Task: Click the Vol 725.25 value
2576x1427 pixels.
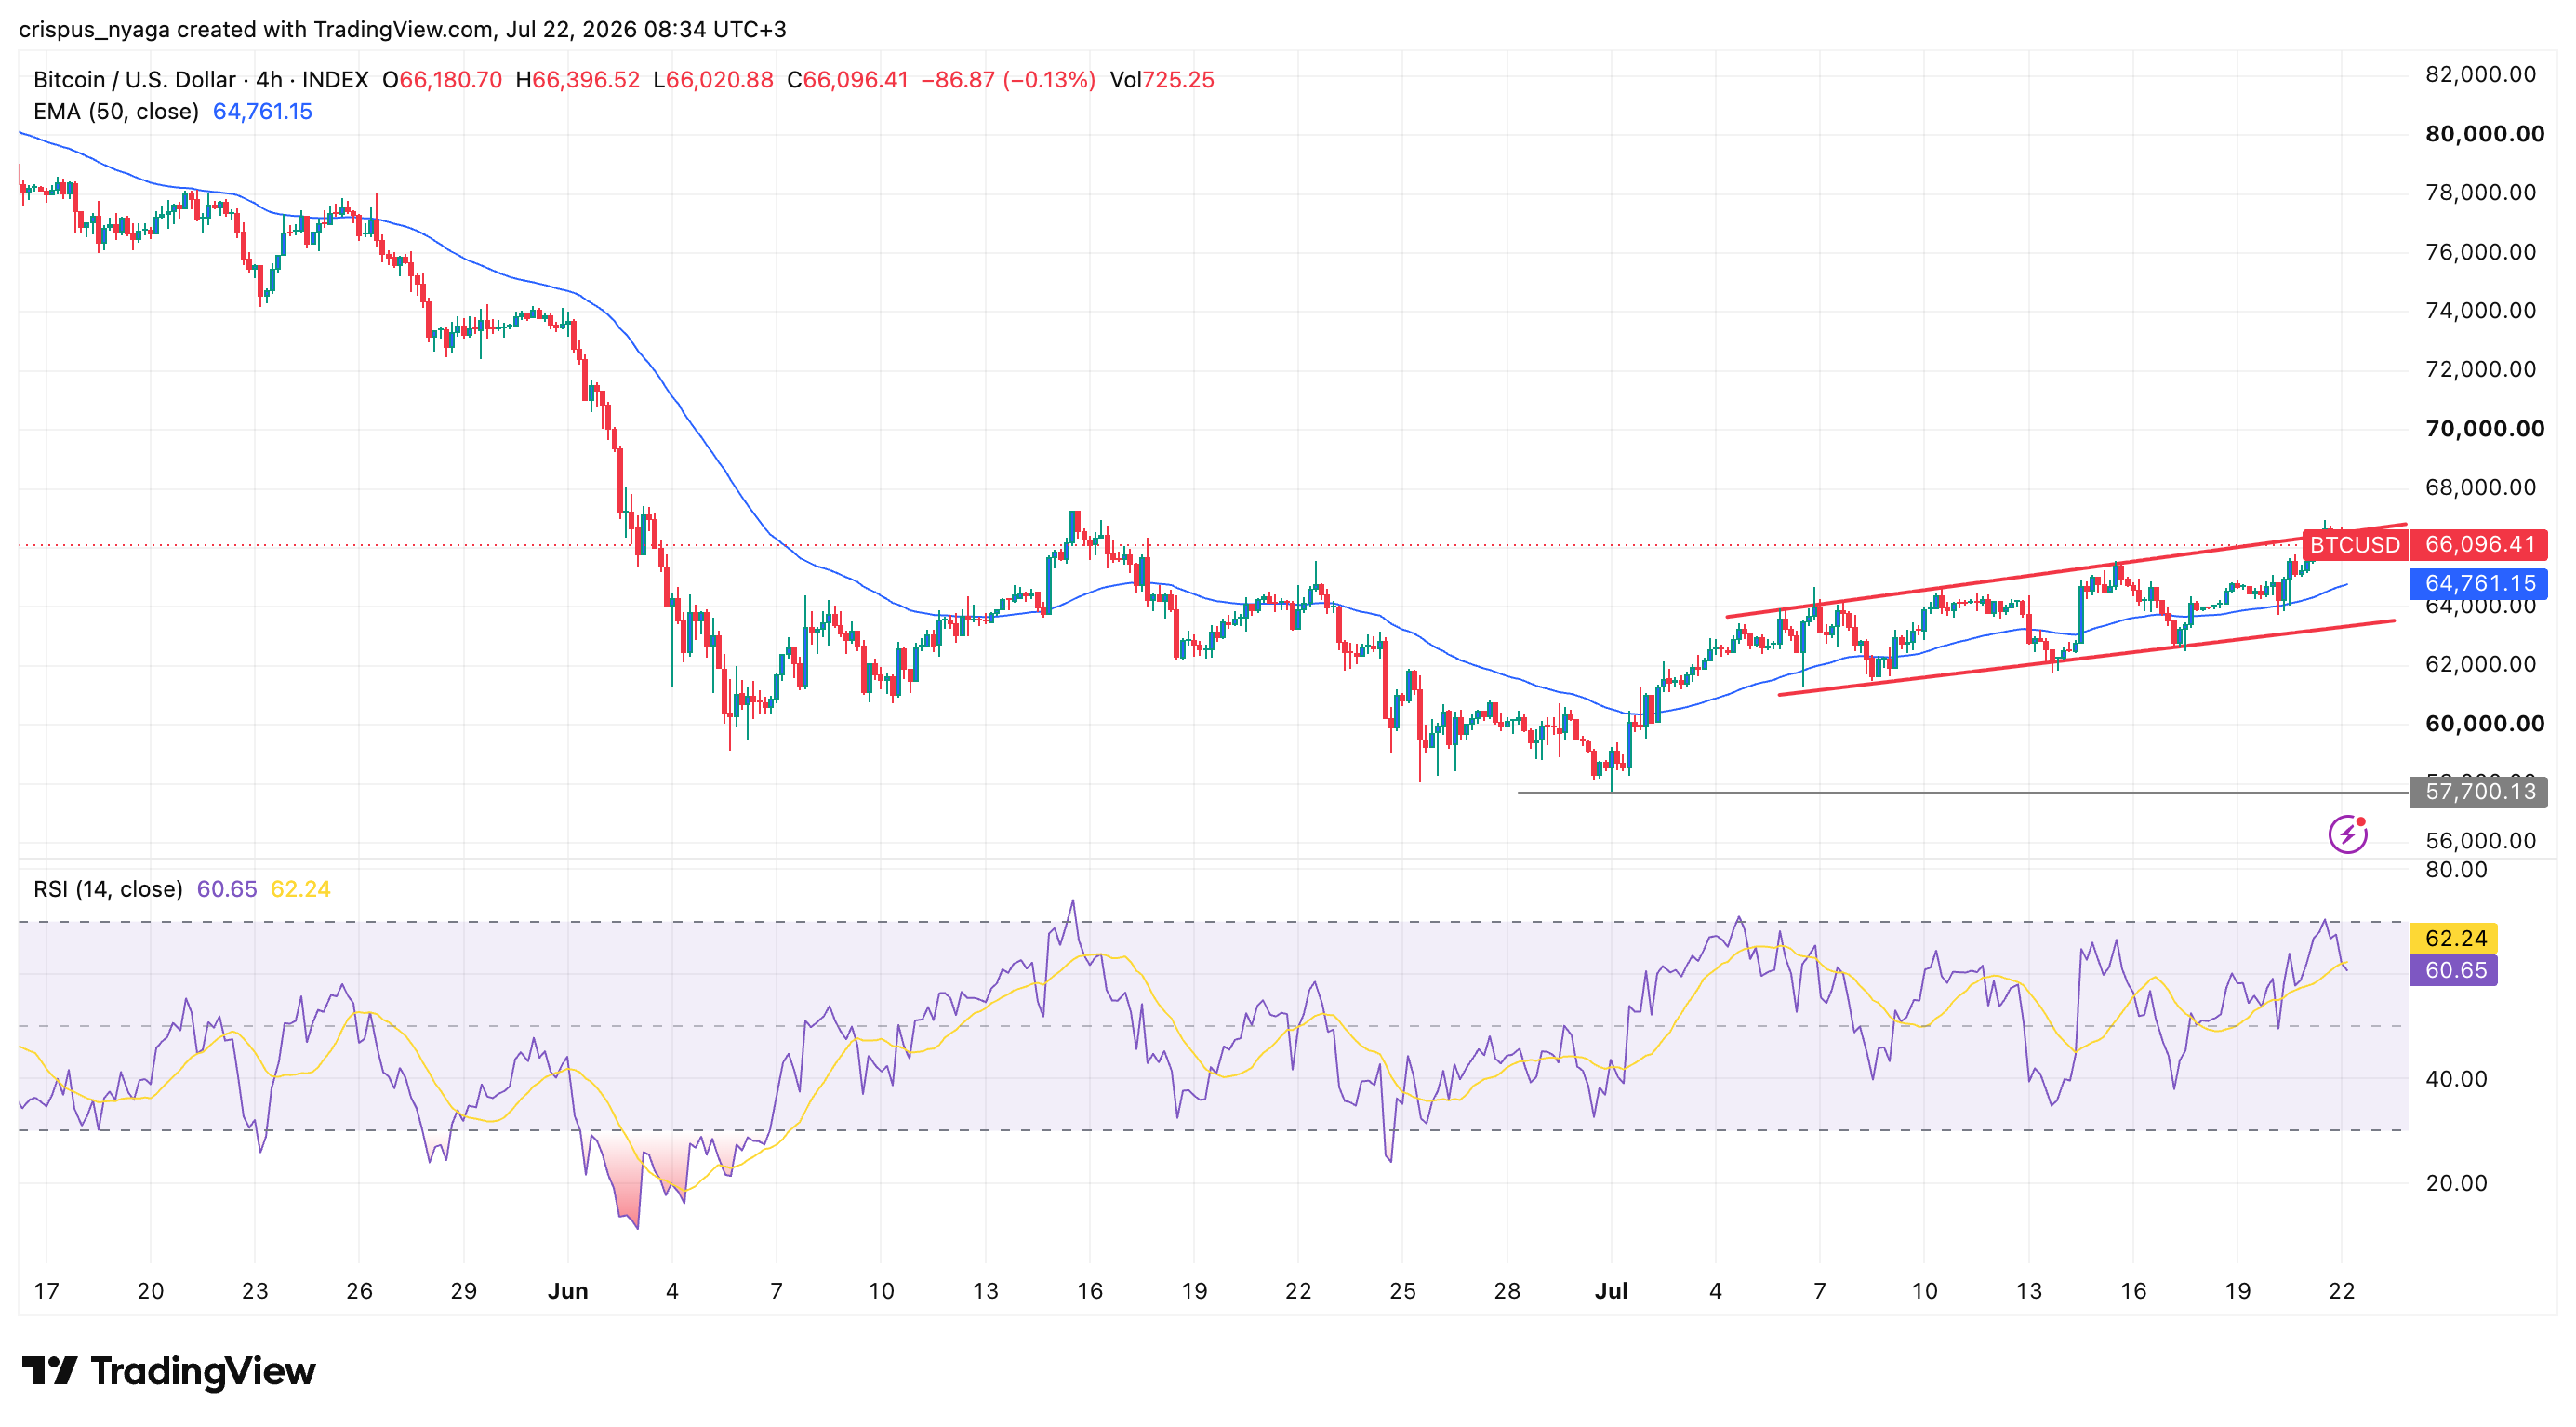Action: [1162, 80]
